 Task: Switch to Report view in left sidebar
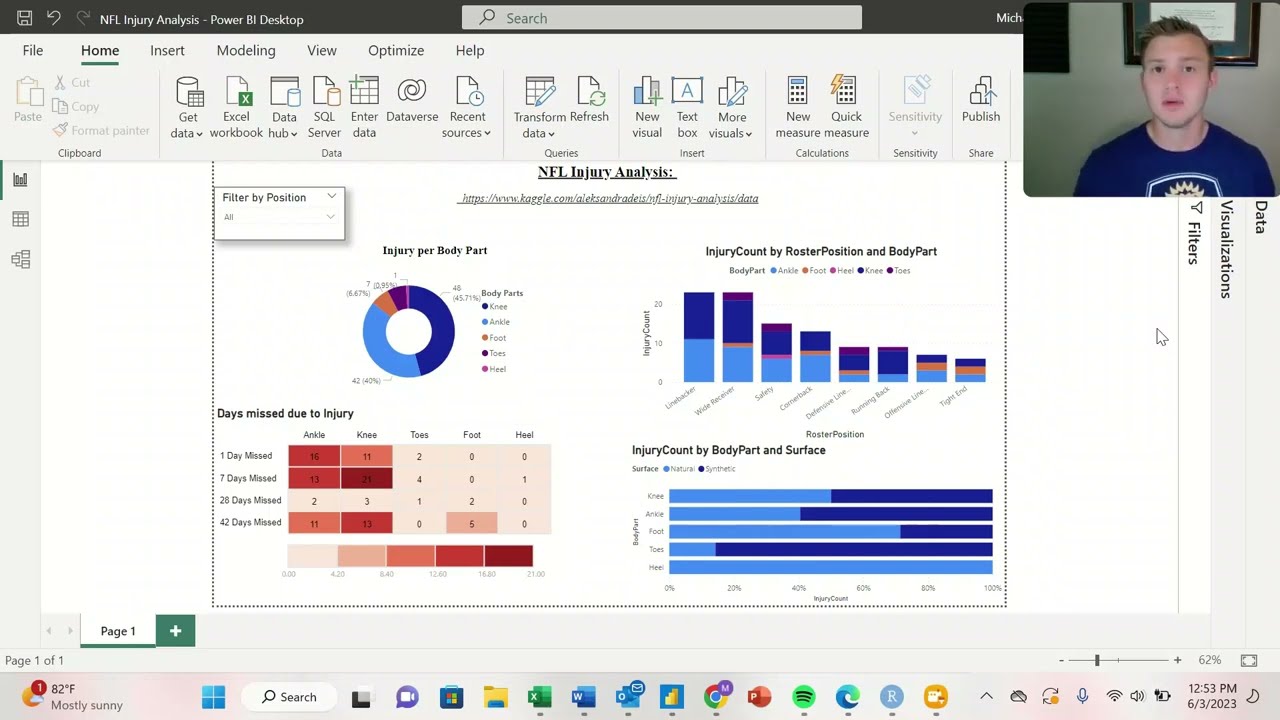pyautogui.click(x=20, y=180)
